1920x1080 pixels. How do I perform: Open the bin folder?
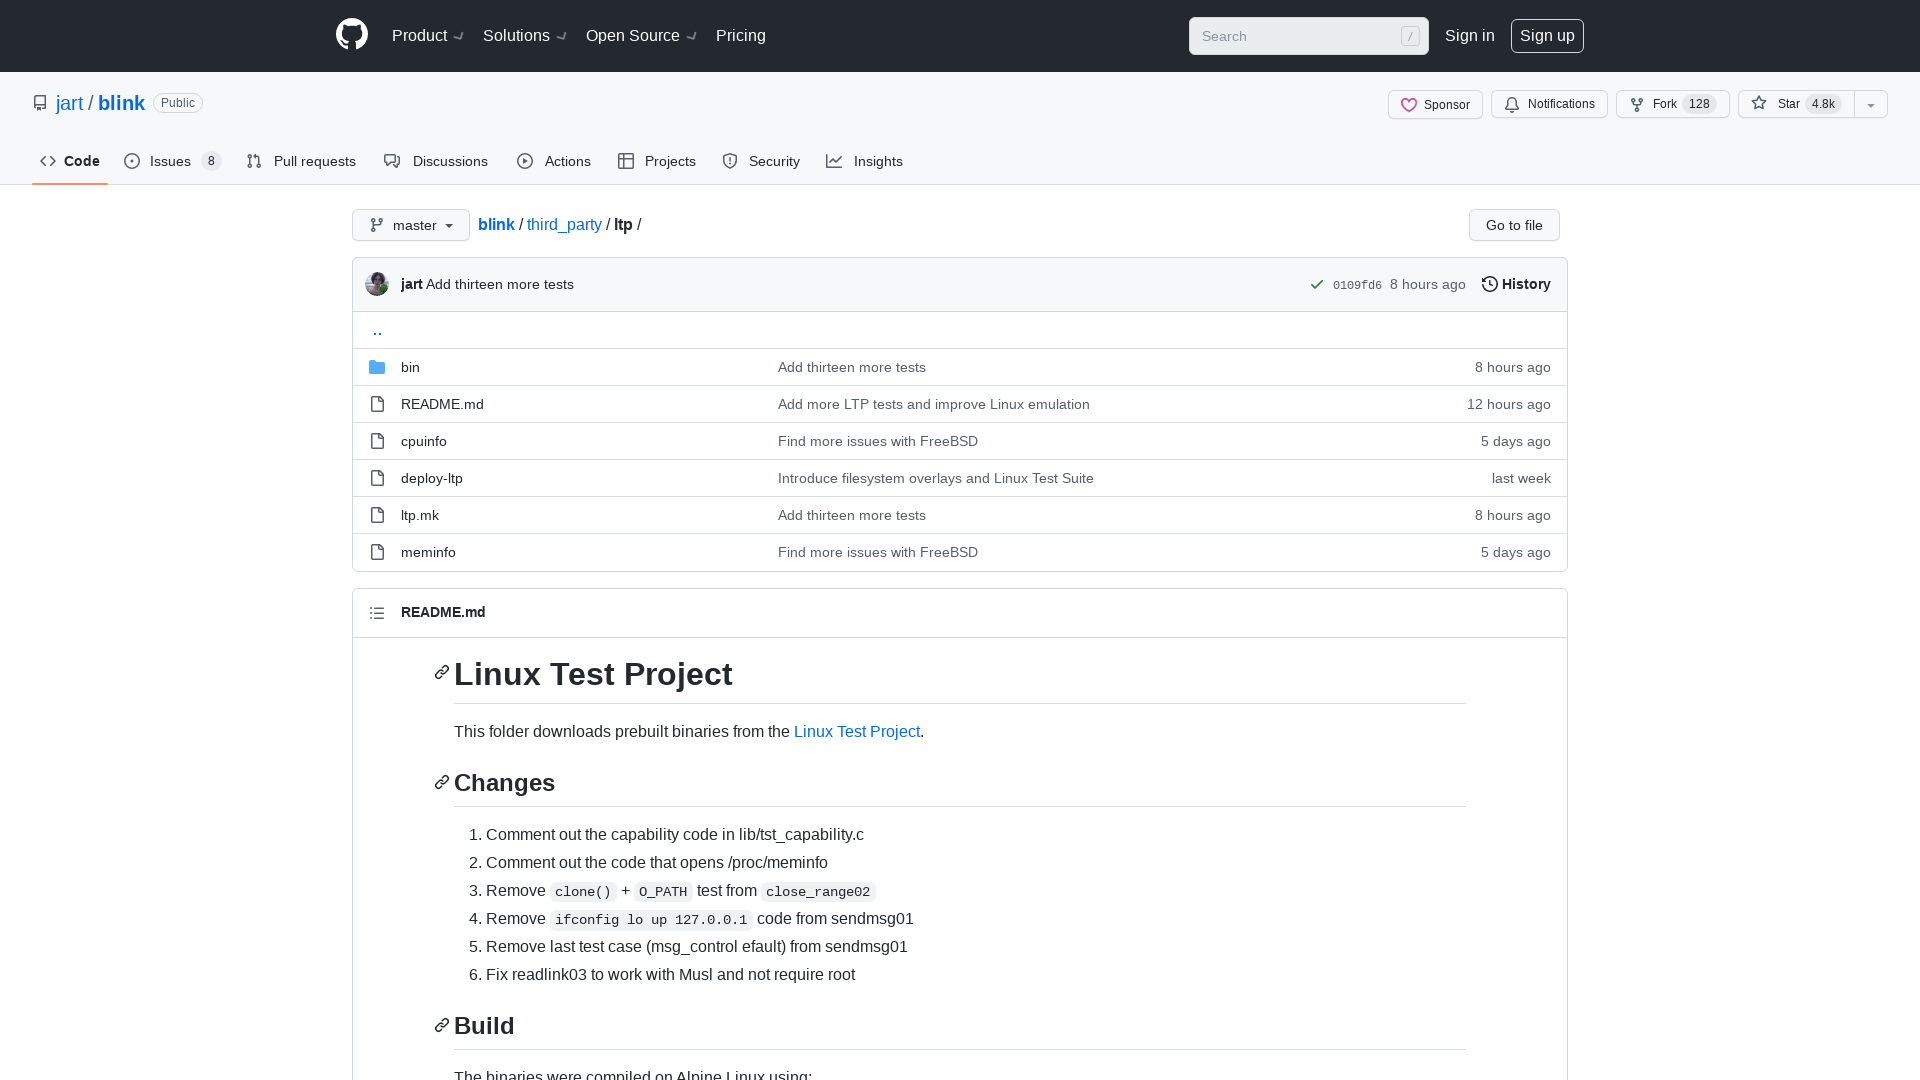(x=410, y=367)
